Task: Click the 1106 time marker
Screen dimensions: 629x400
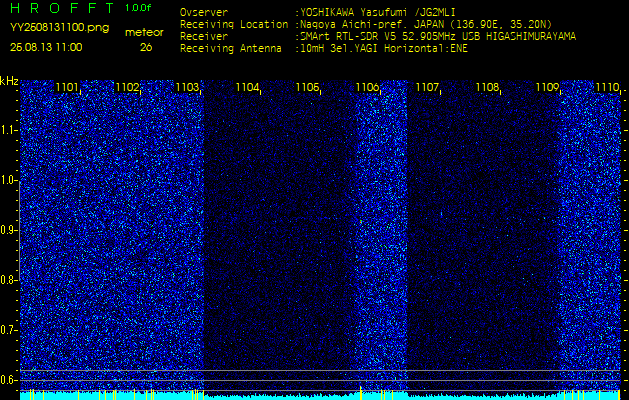Action: pyautogui.click(x=367, y=87)
